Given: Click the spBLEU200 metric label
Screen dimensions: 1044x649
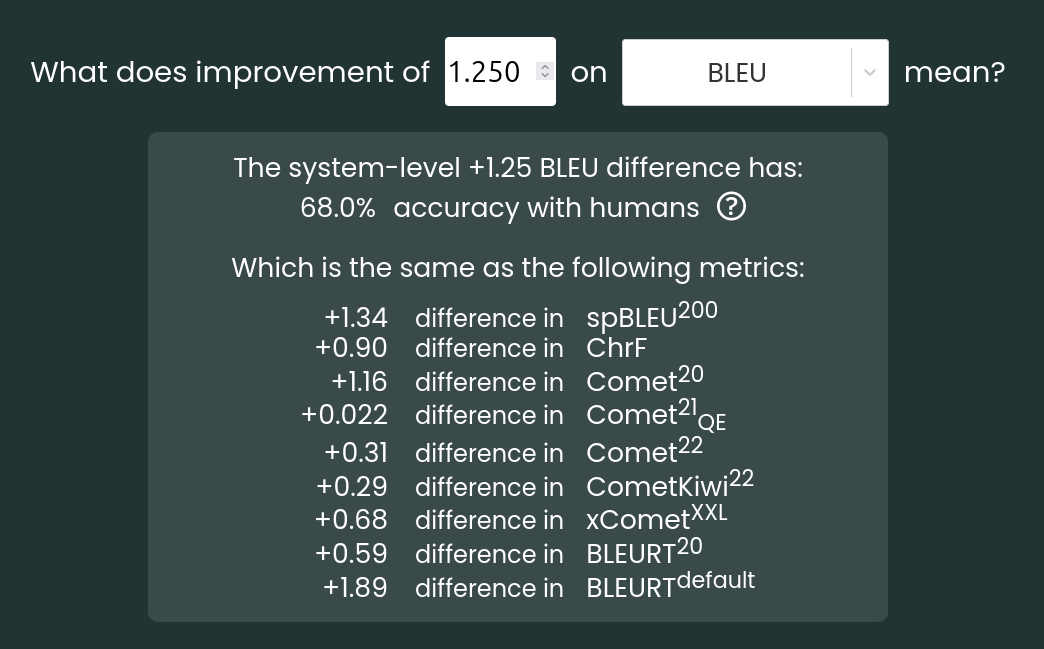Looking at the screenshot, I should point(652,316).
